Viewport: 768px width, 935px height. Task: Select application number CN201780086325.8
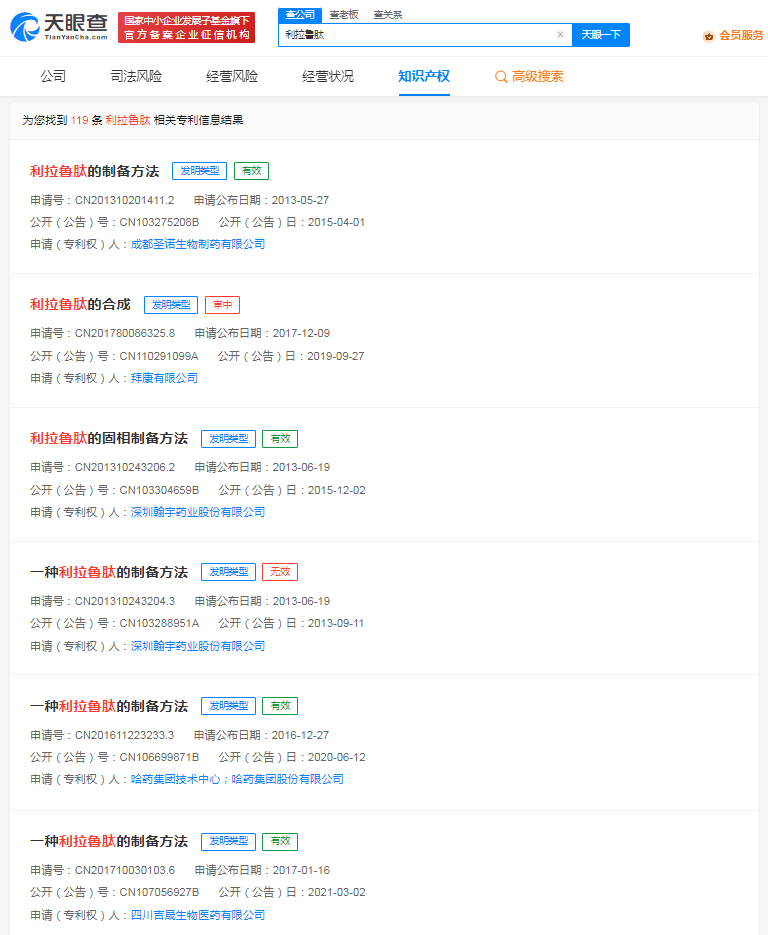coord(125,333)
